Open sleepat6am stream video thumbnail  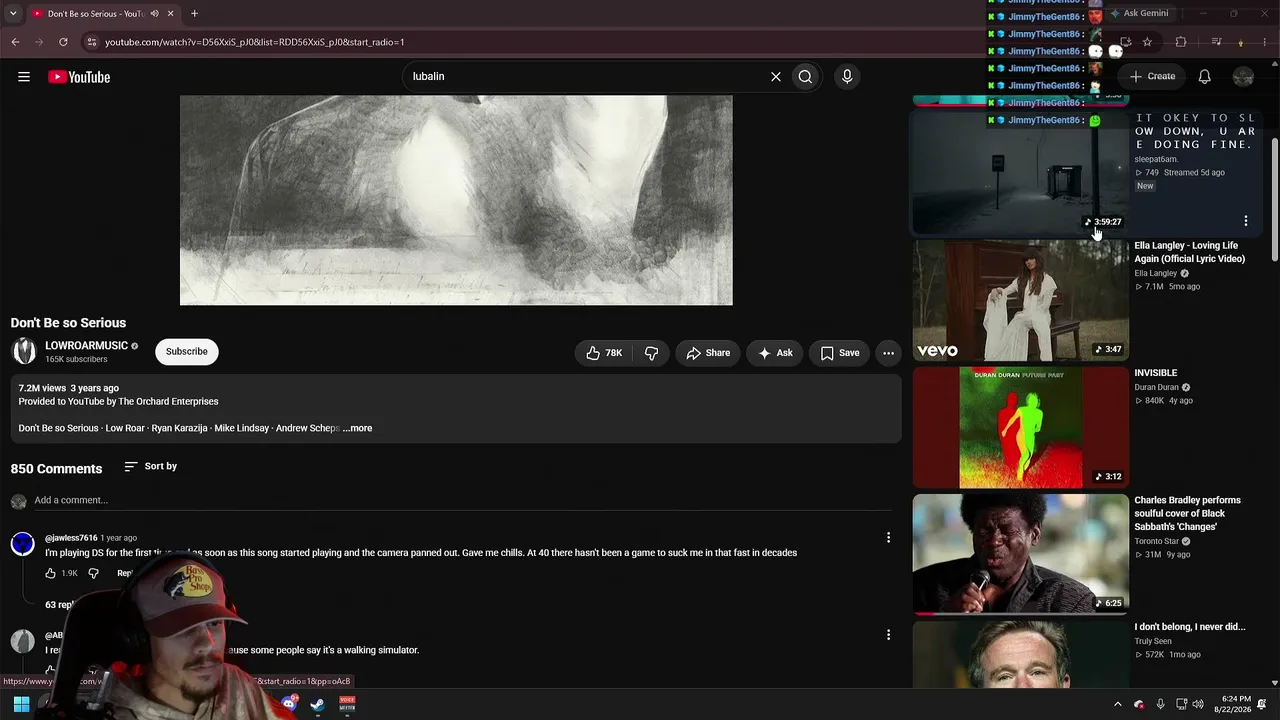click(1020, 172)
